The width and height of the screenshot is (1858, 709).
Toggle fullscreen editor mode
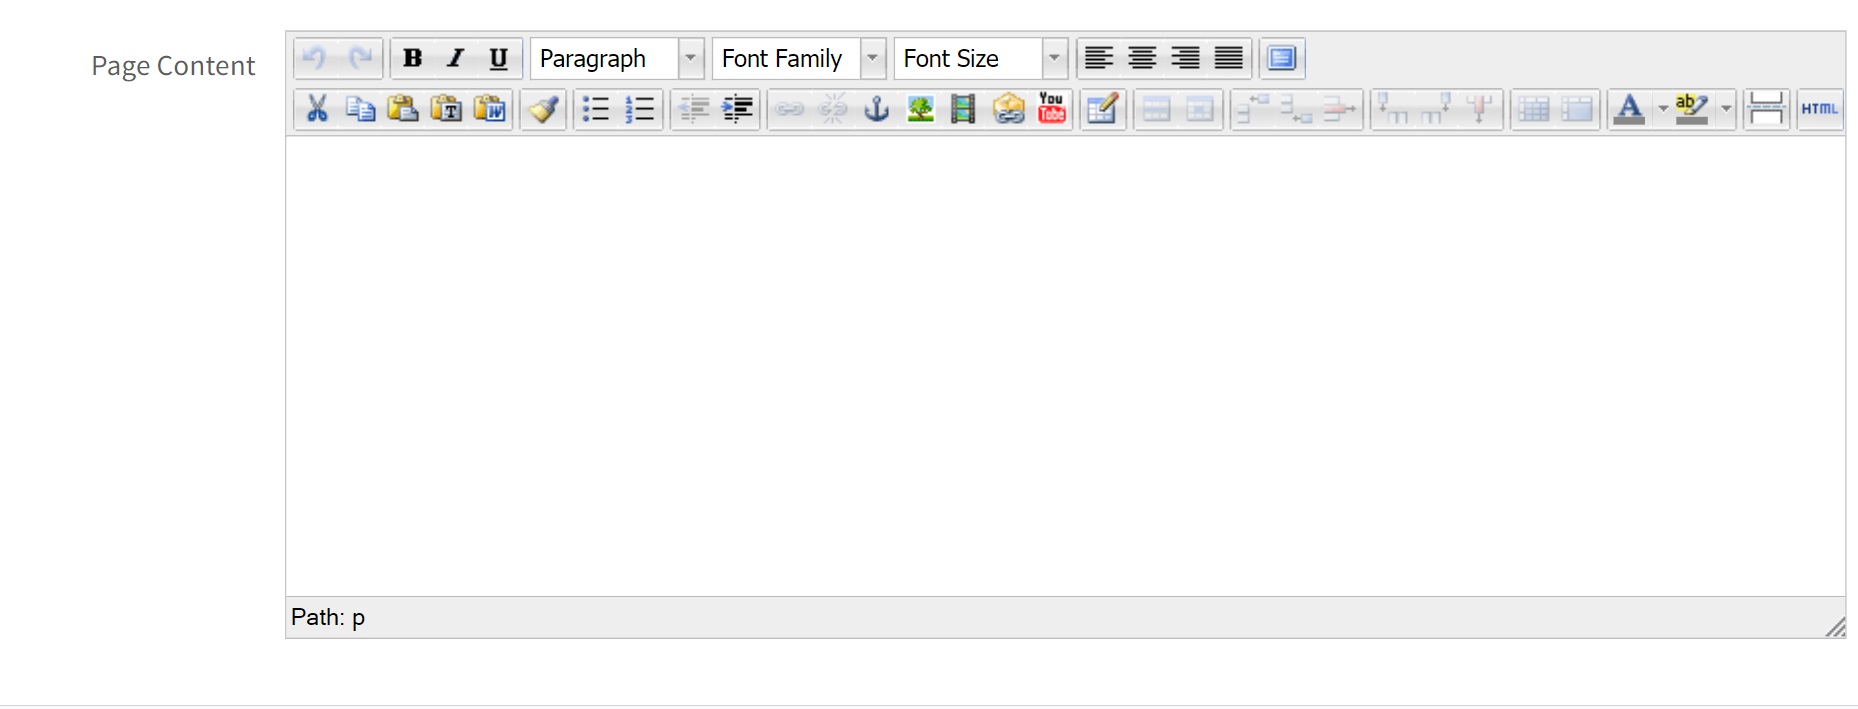point(1282,59)
